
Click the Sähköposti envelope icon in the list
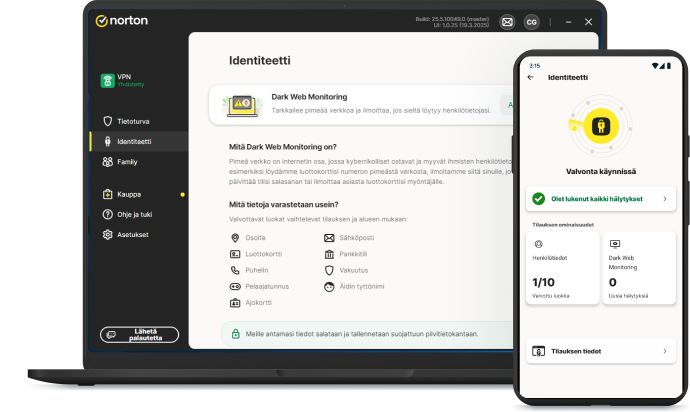(x=329, y=238)
